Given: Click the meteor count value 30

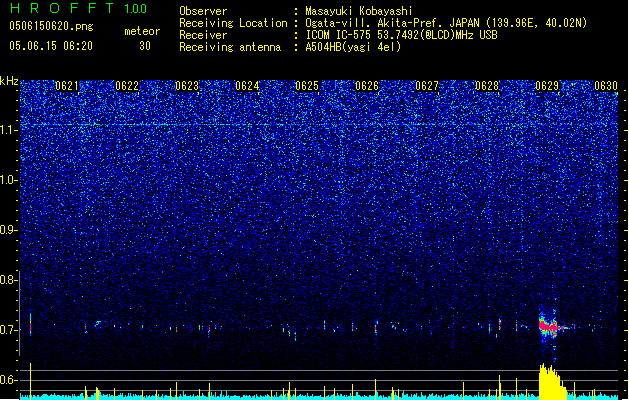Looking at the screenshot, I should pos(145,46).
